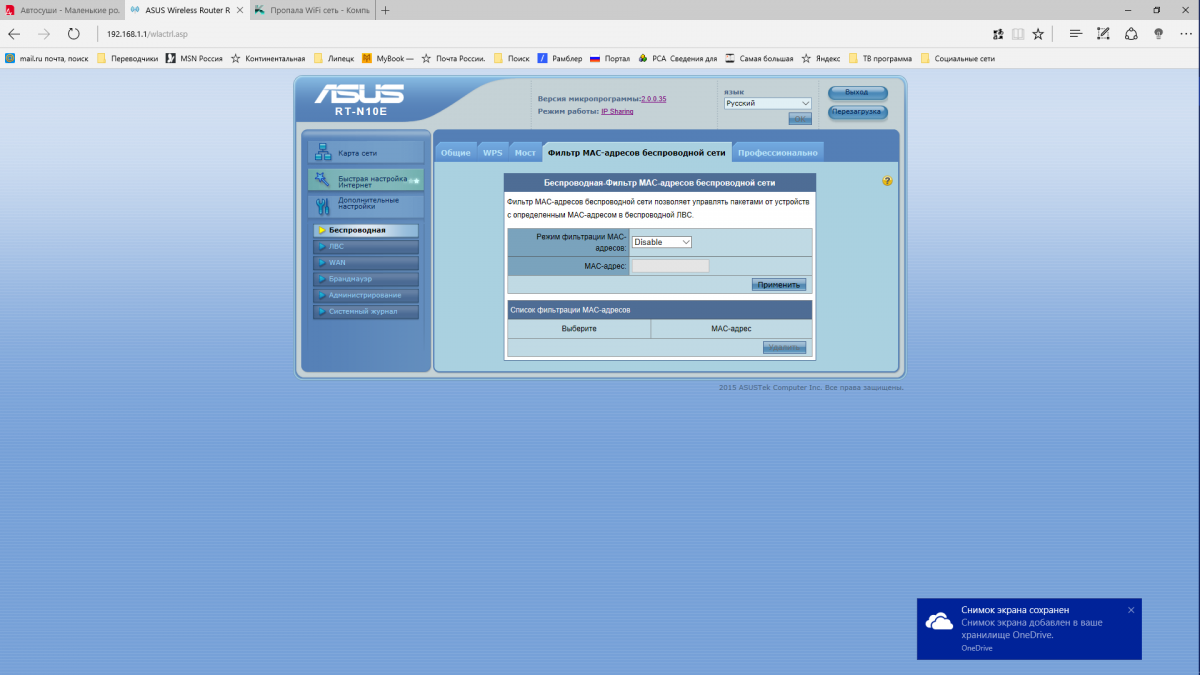Open the Общие tab
1200x675 pixels.
455,153
